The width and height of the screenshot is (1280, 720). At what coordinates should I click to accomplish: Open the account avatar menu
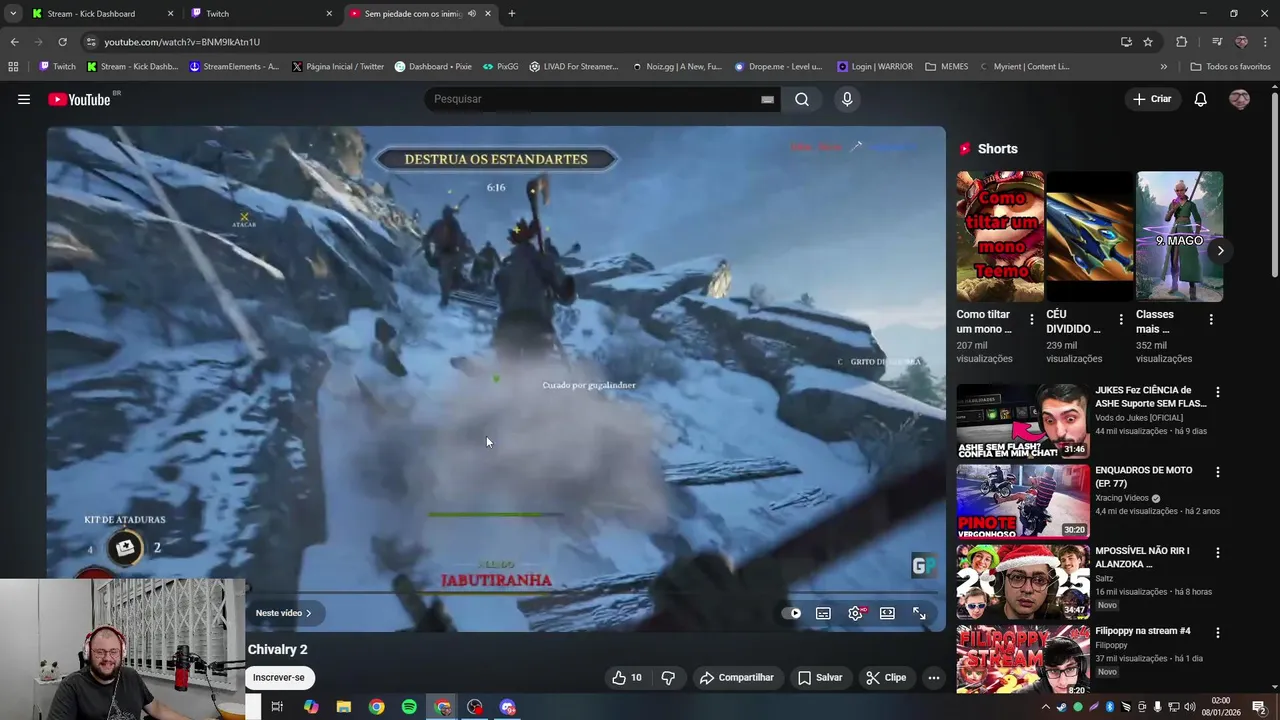(x=1239, y=99)
